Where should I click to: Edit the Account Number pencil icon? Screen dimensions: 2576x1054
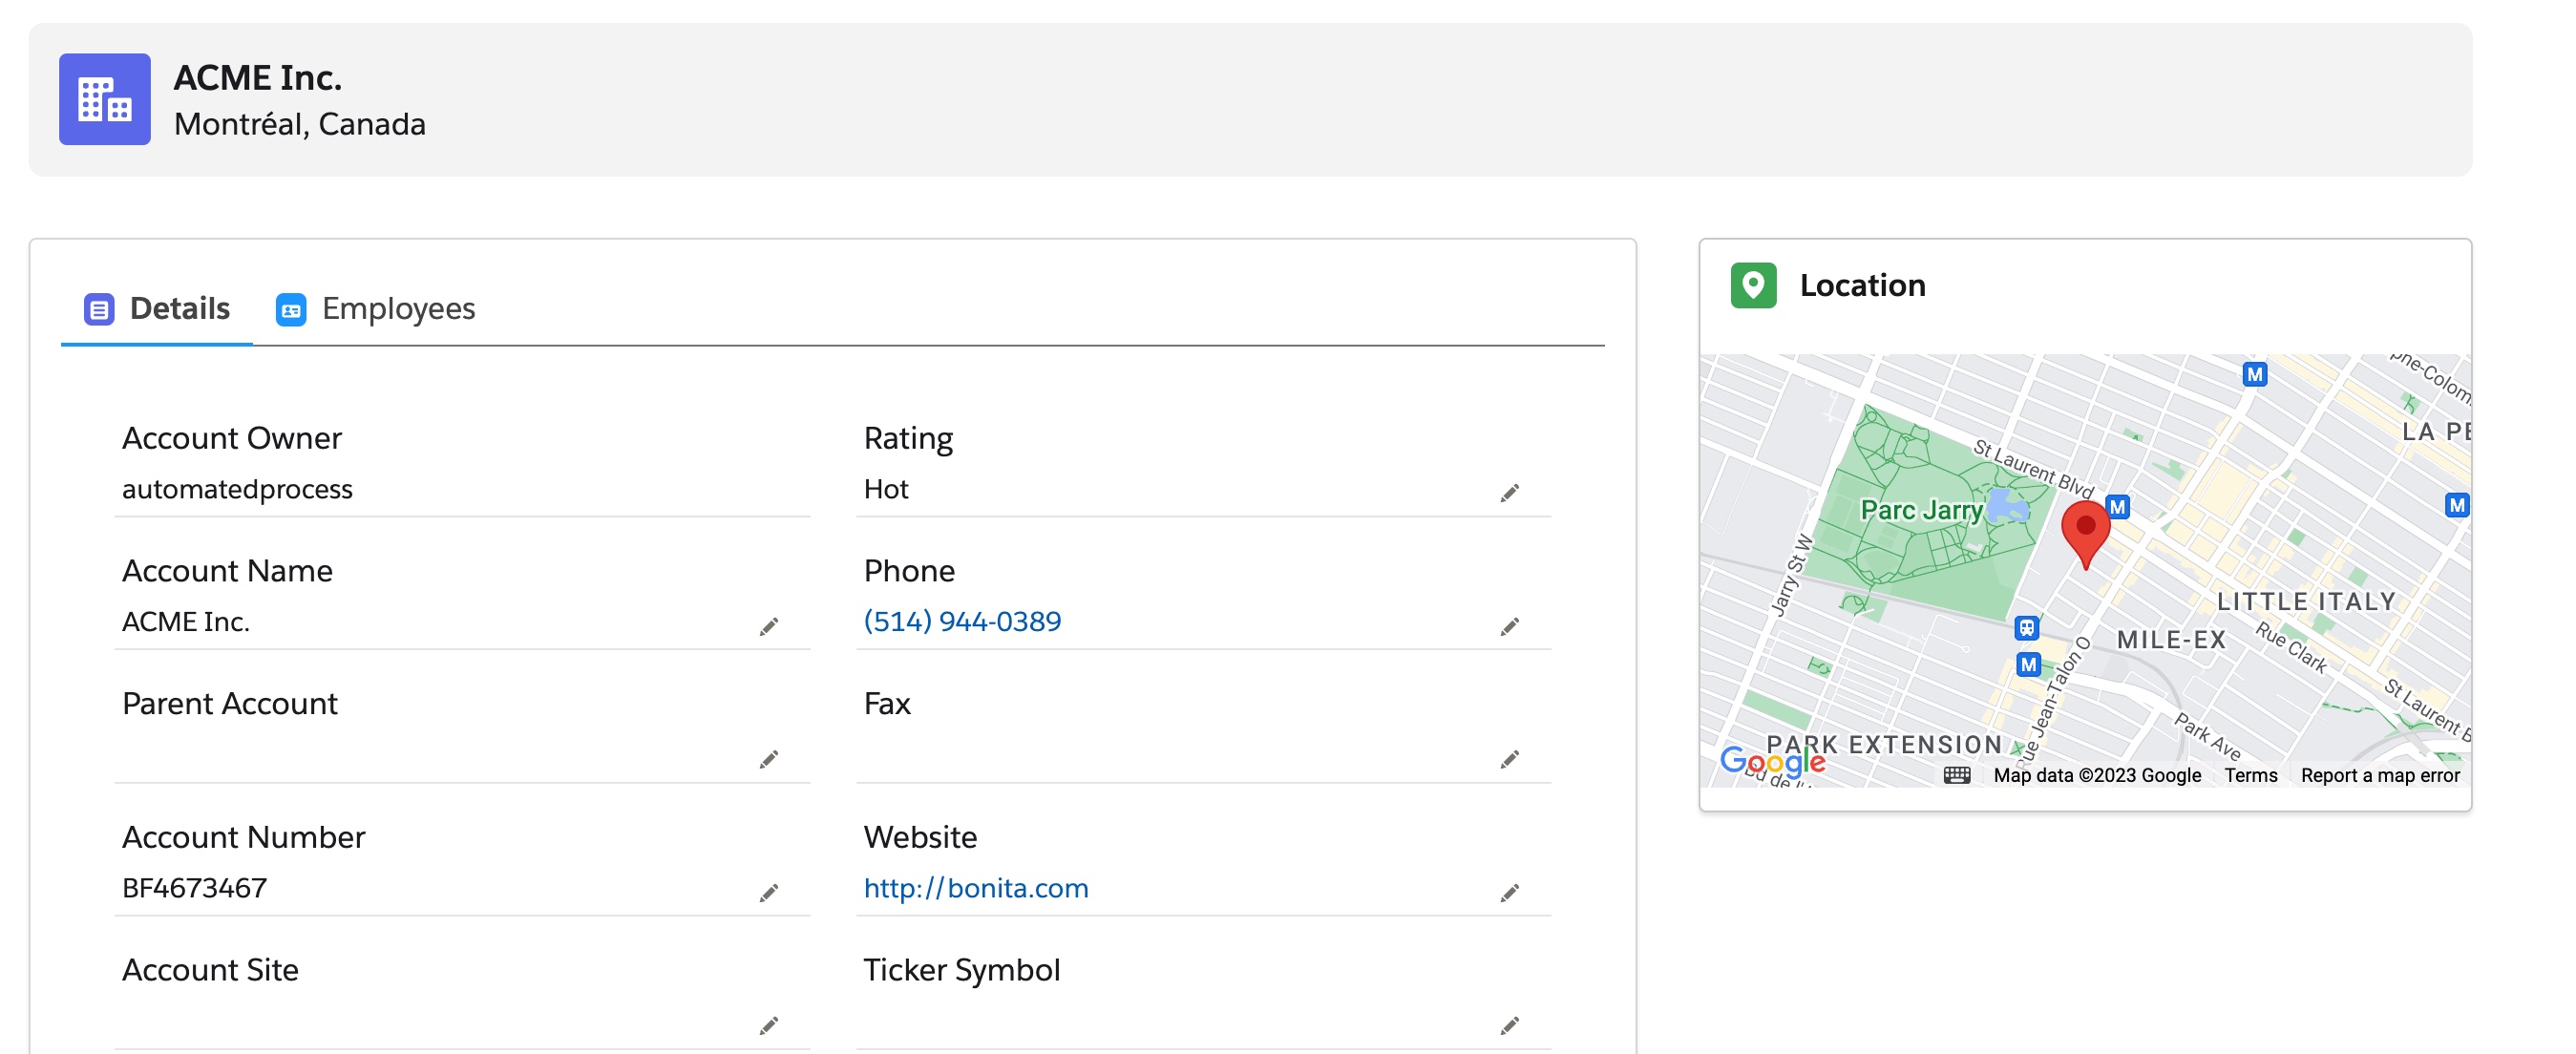click(x=768, y=892)
